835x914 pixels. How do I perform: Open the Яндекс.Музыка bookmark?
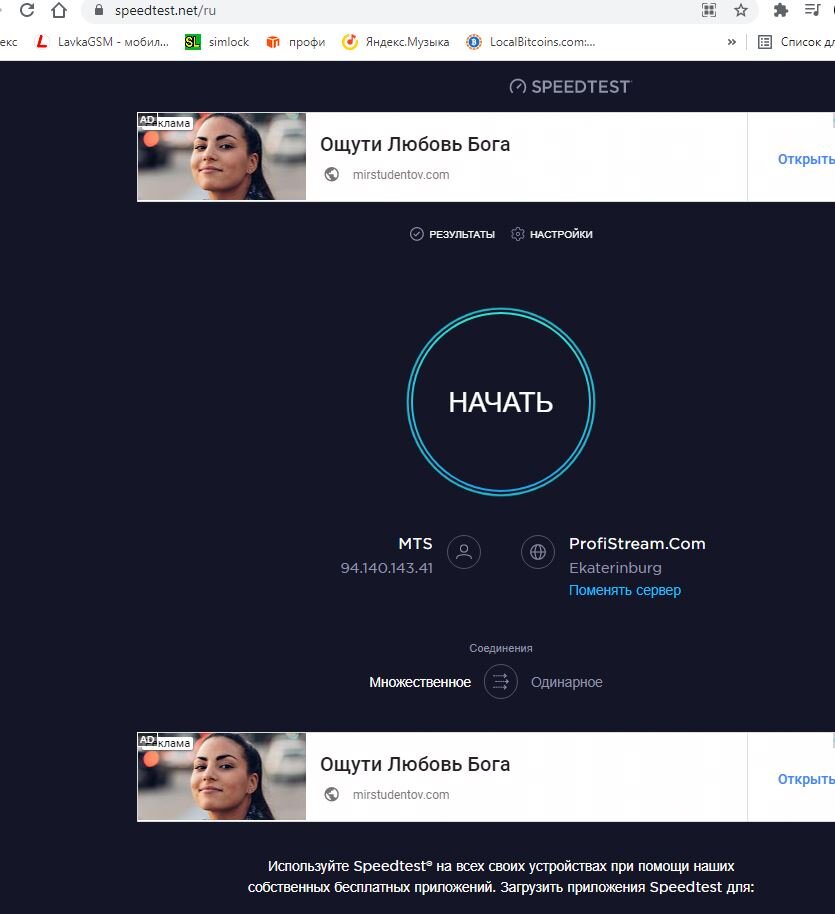395,42
